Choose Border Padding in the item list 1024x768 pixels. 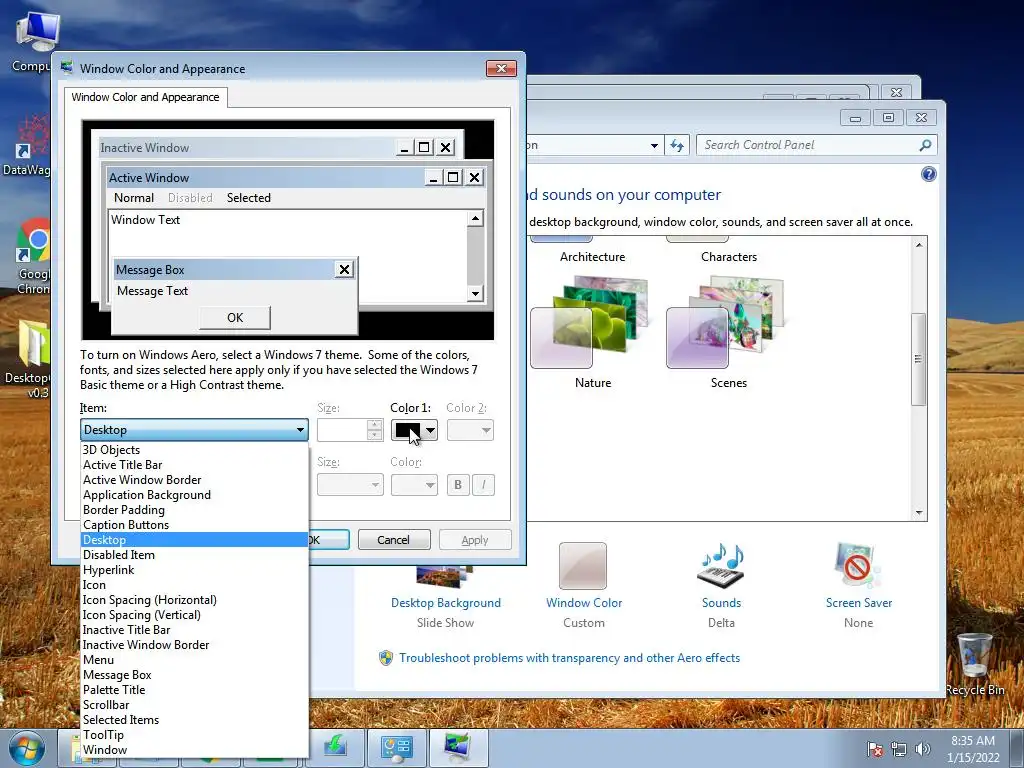tap(195, 509)
